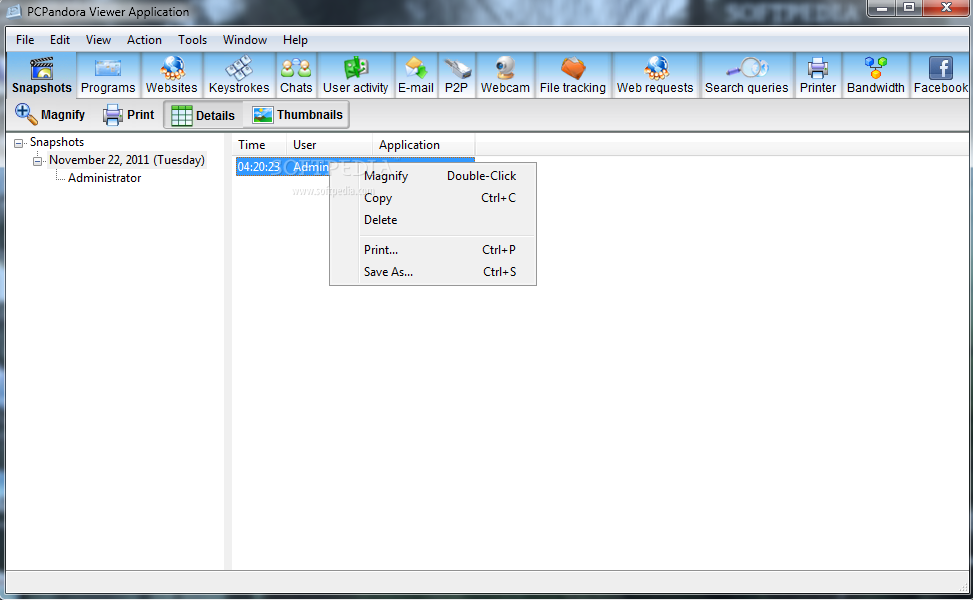Choose Delete from the context menu
973x600 pixels.
pos(433,220)
